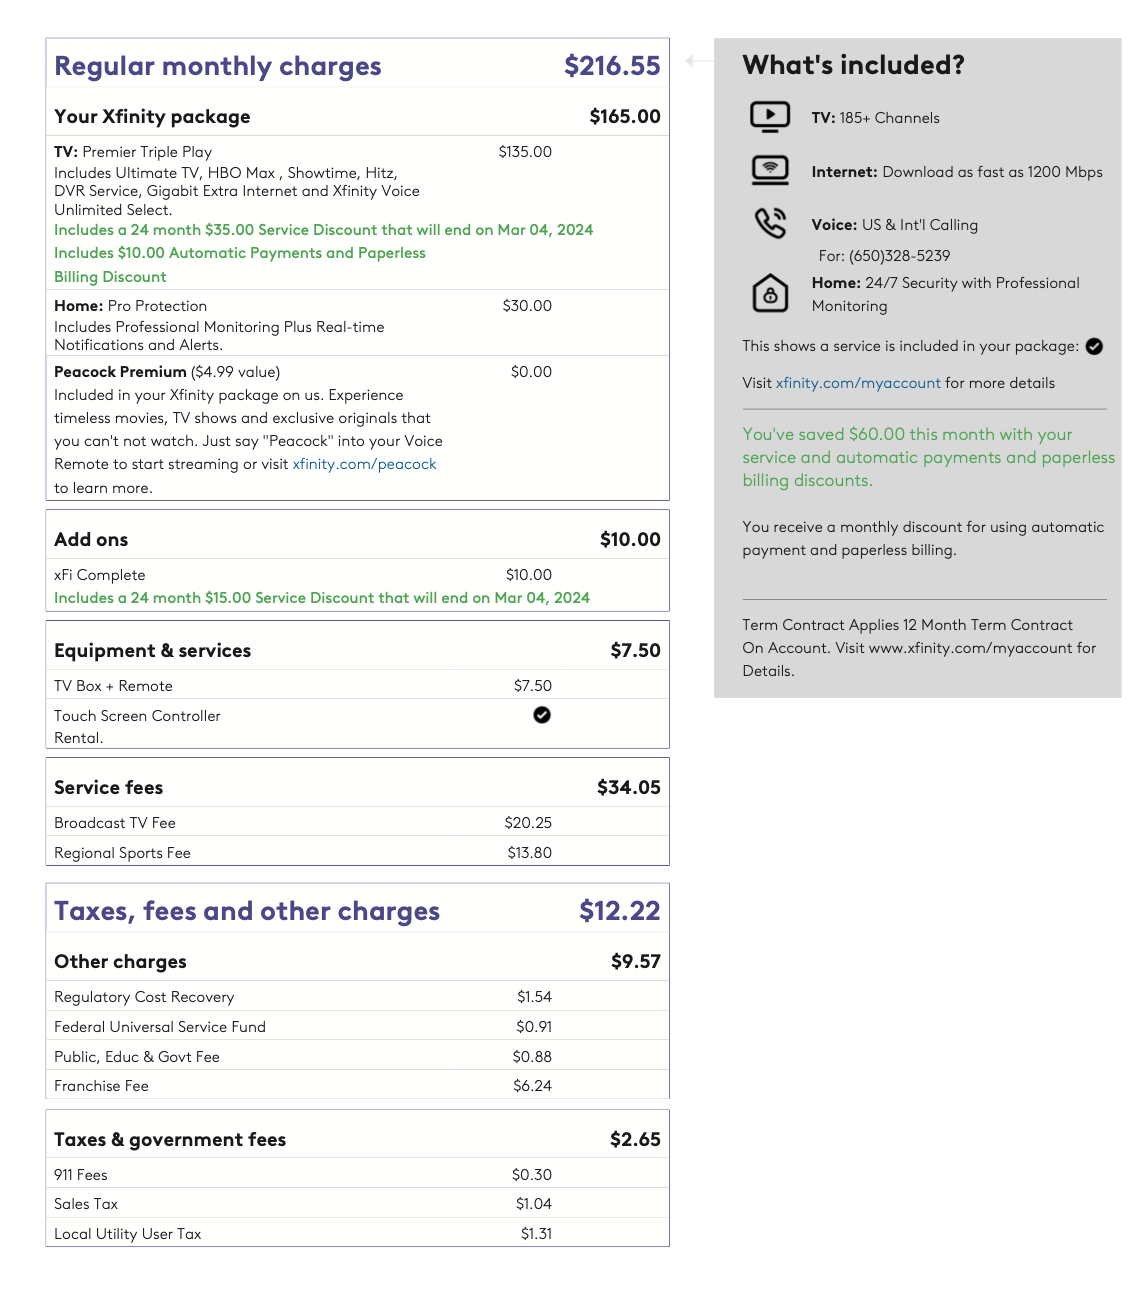Select the Broadcast TV Fee line item
This screenshot has height=1302, width=1136.
point(115,823)
